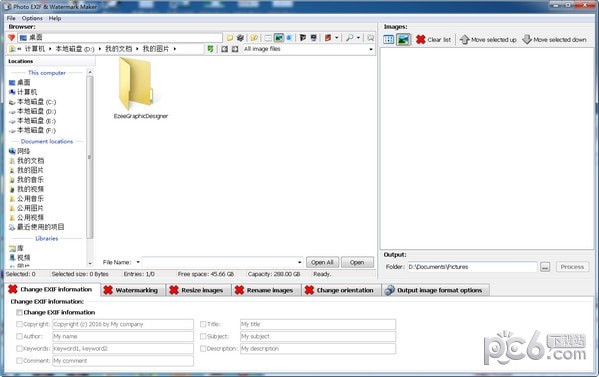Click the red heart favorites icon
Image resolution: width=599 pixels, height=377 pixels.
(11, 37)
